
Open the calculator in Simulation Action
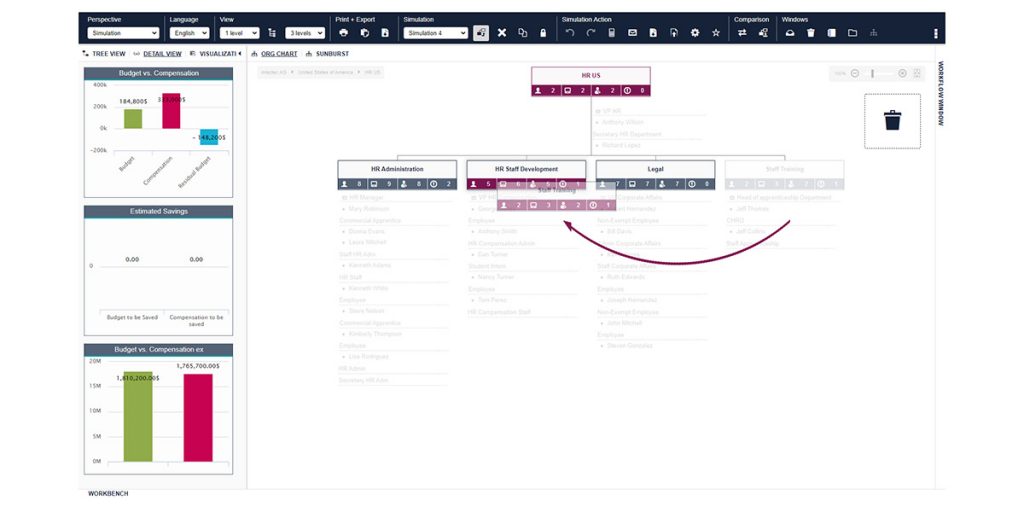(612, 33)
